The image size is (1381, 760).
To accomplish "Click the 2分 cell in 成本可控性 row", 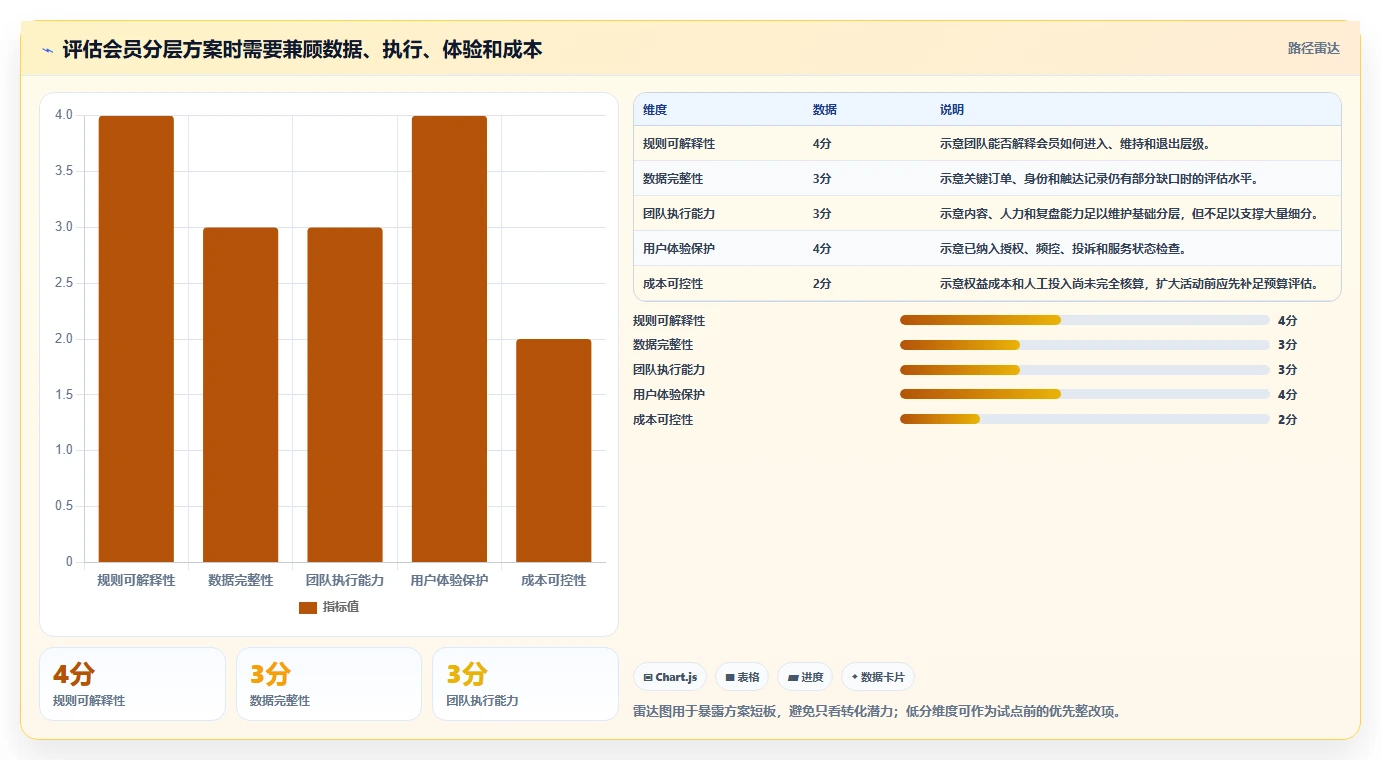I will [822, 284].
